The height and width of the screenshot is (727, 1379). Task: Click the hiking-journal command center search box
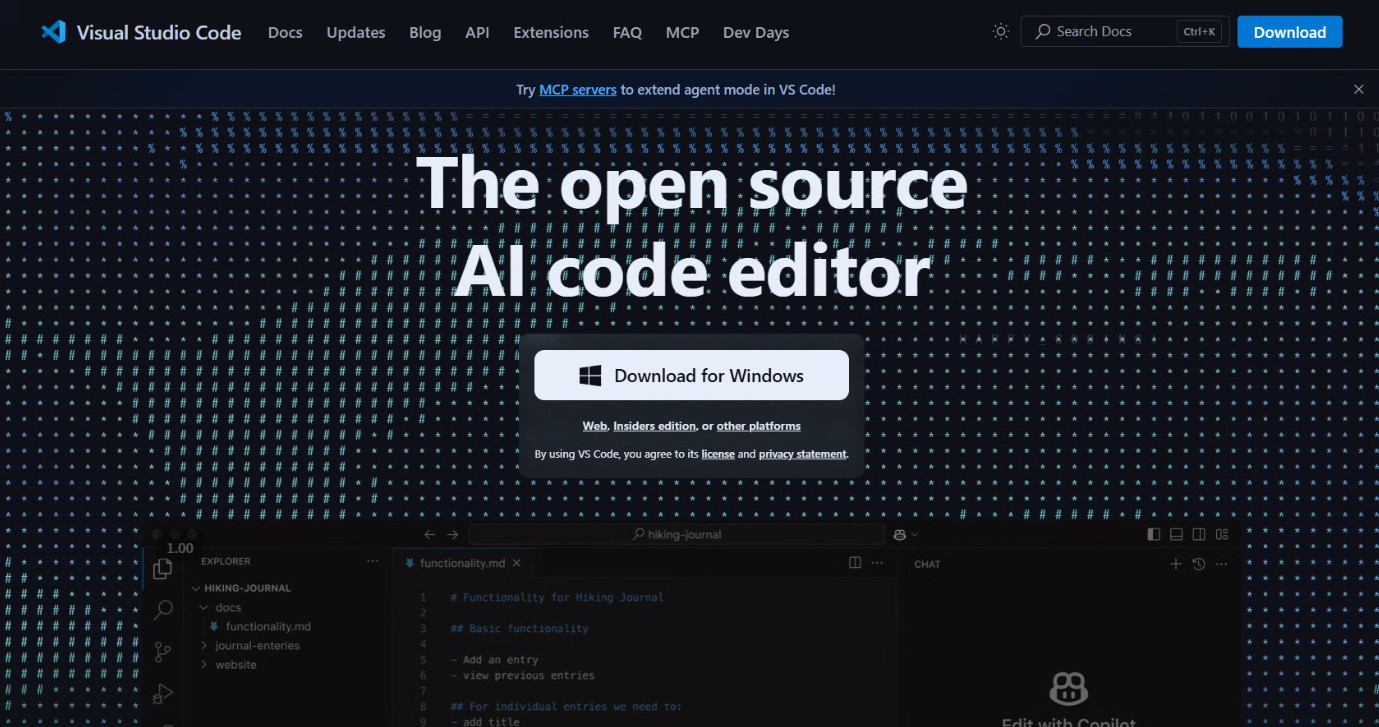click(677, 535)
